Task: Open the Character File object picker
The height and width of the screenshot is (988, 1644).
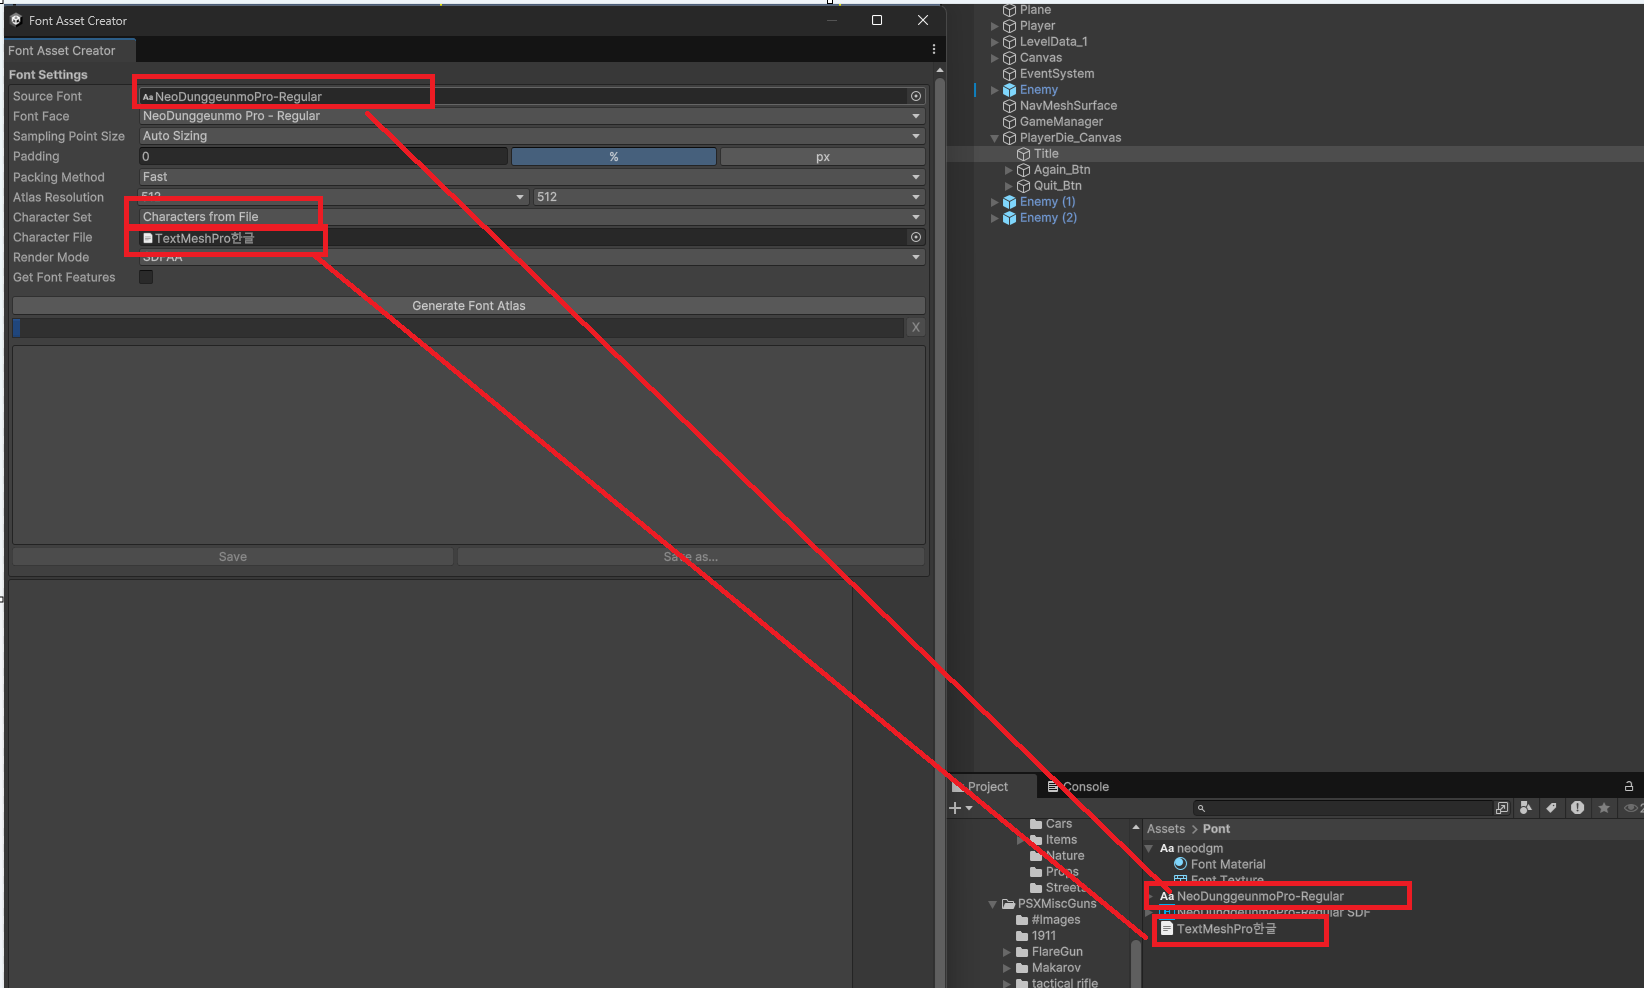Action: pyautogui.click(x=915, y=237)
